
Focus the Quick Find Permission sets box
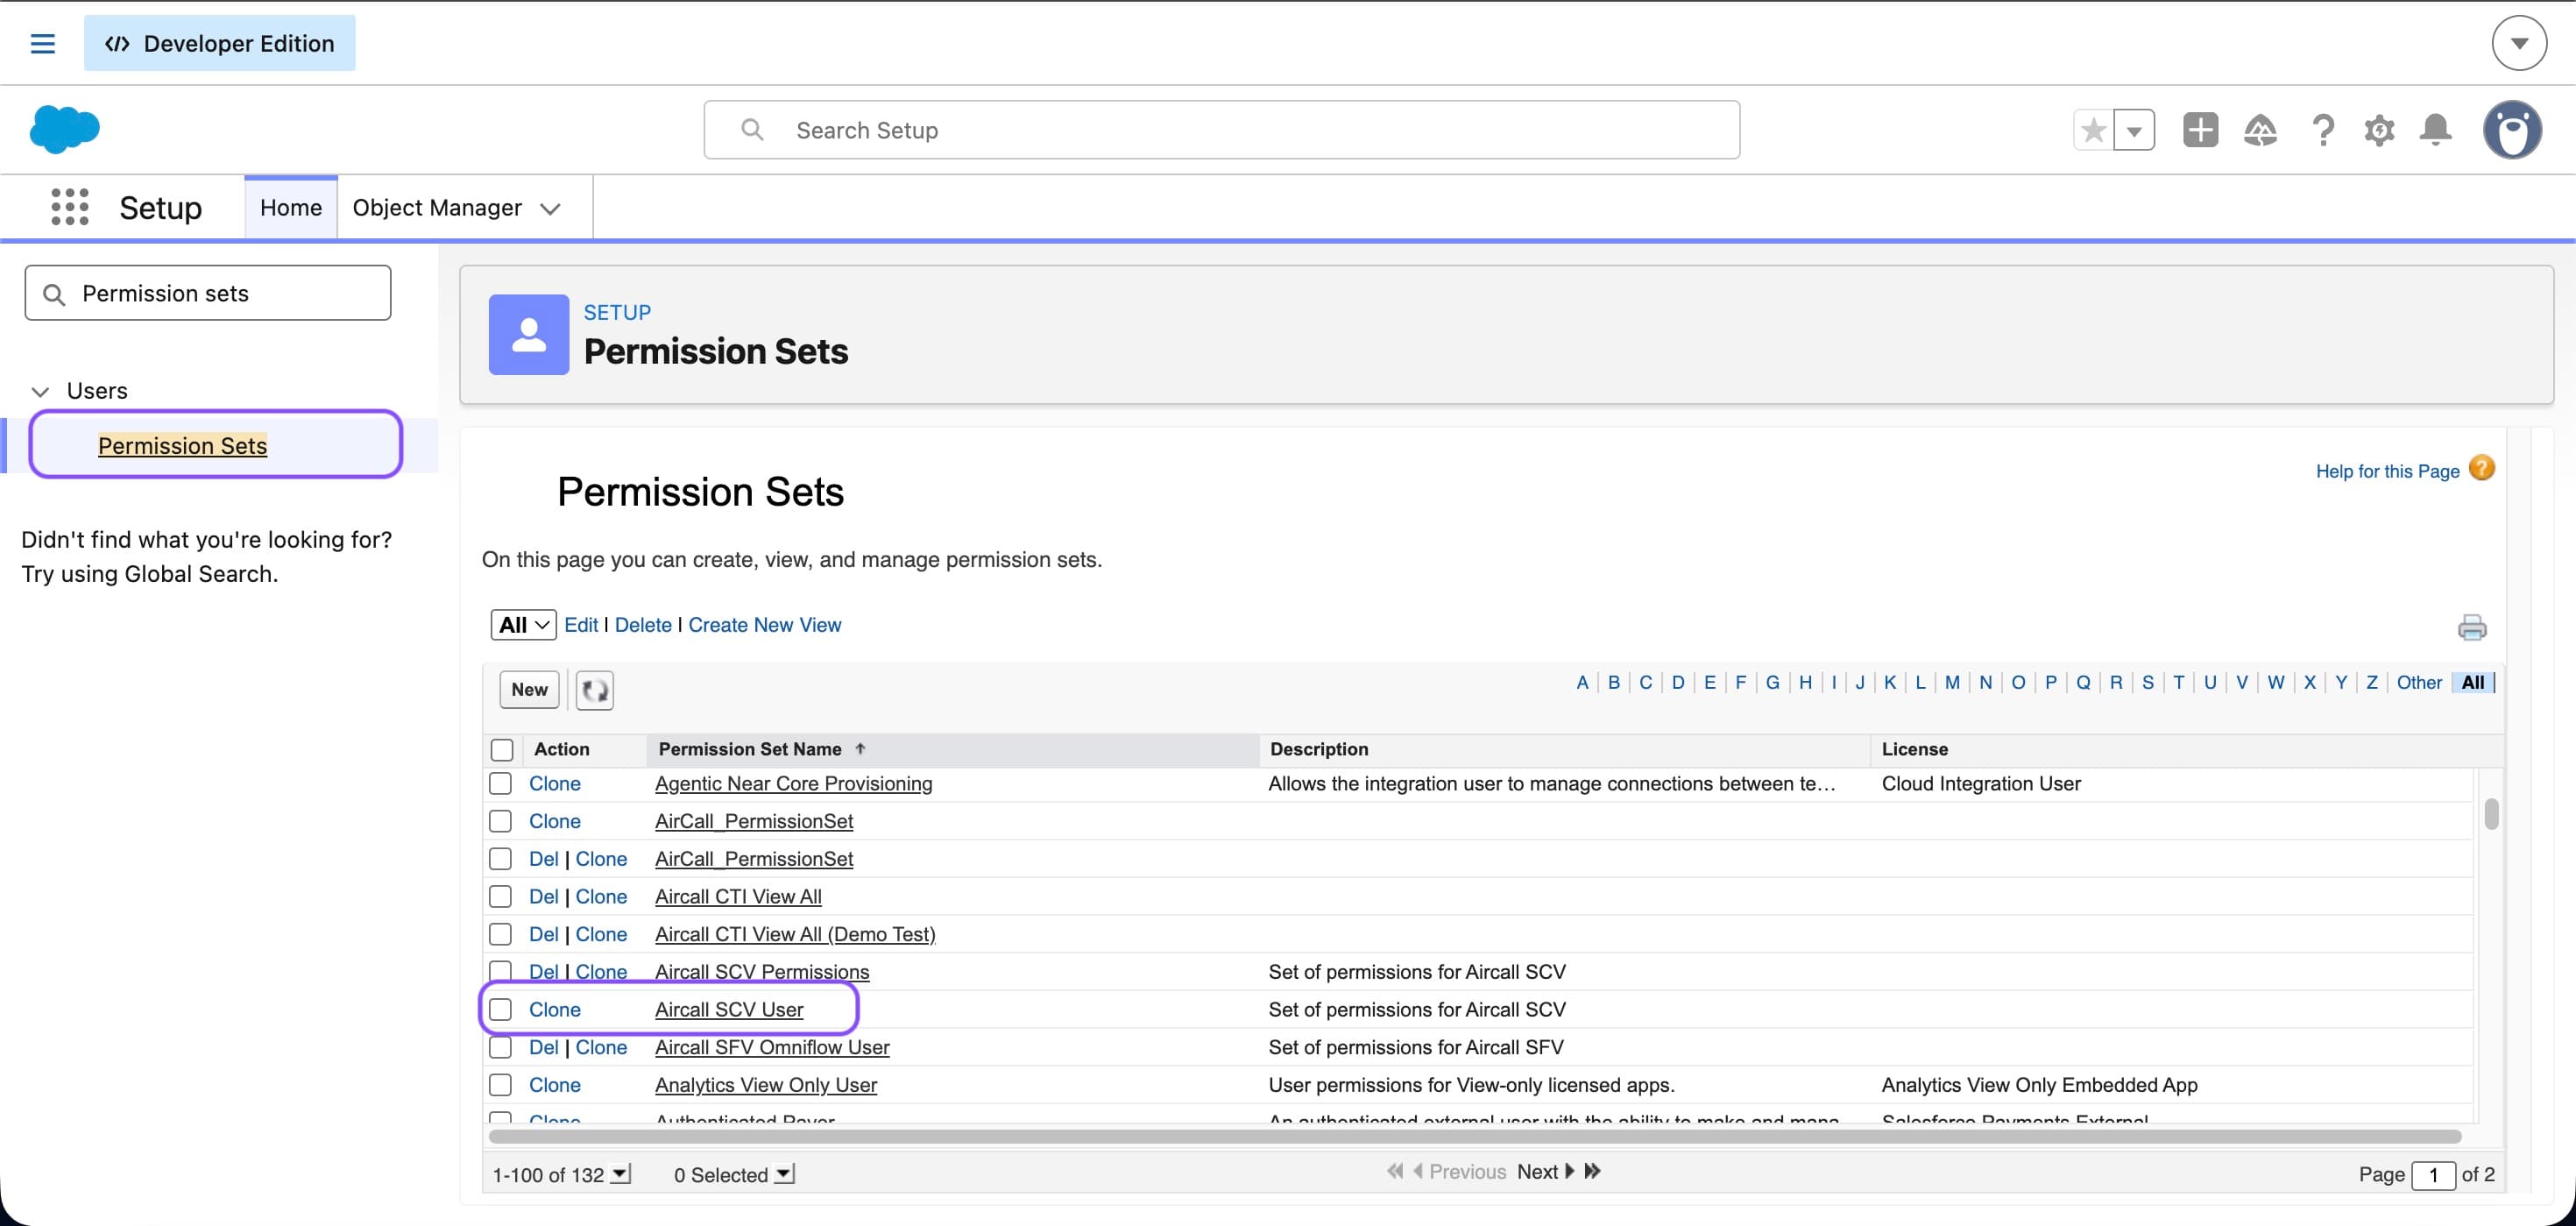click(x=208, y=293)
